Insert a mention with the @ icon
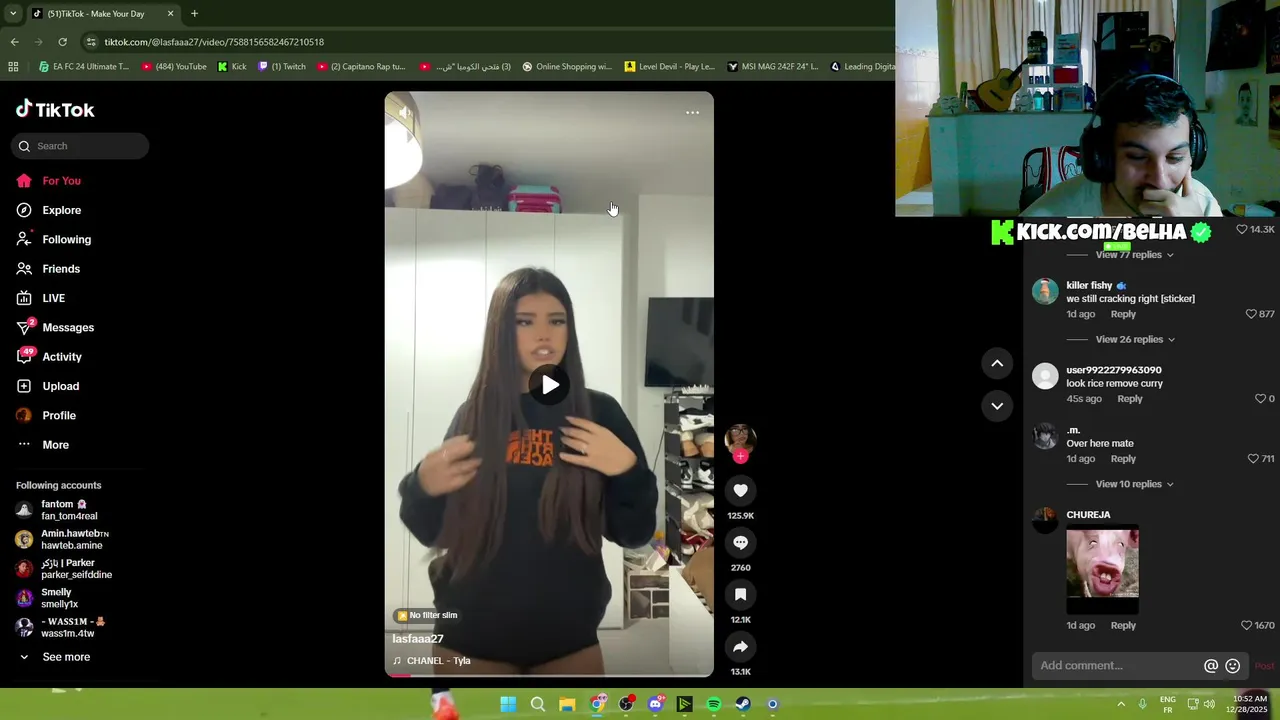 (x=1211, y=666)
